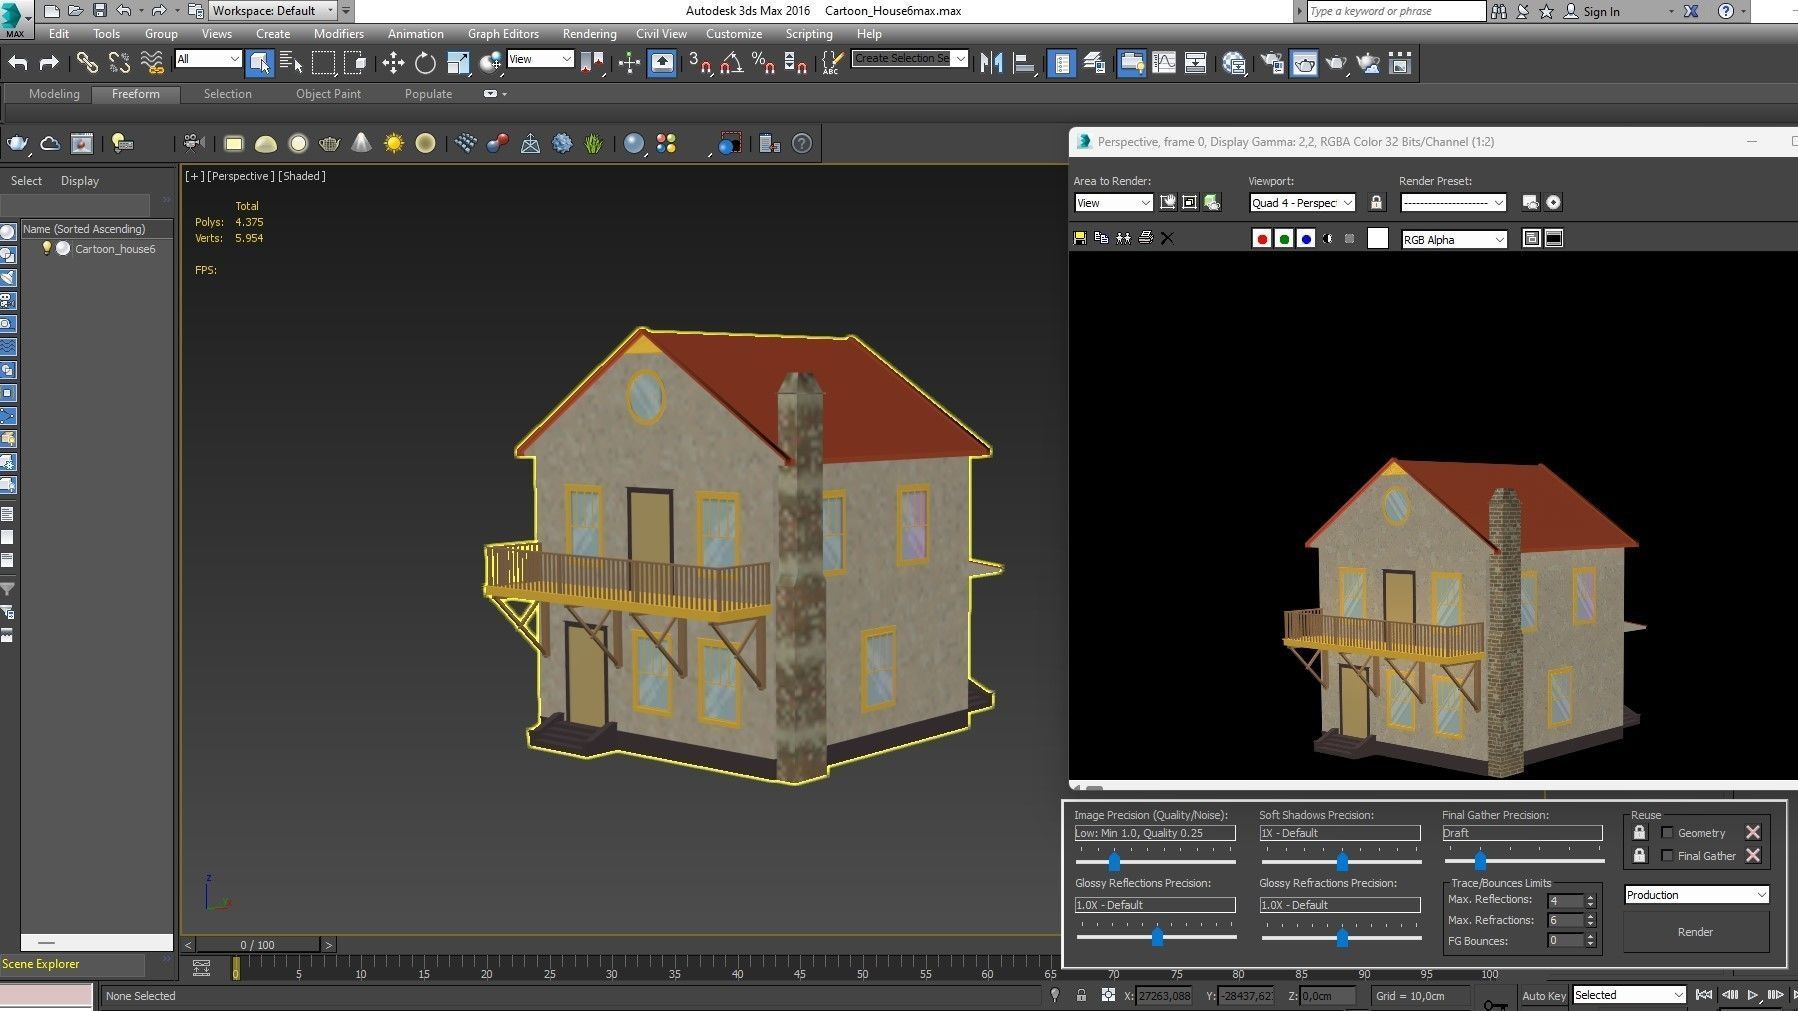1798x1011 pixels.
Task: Open the All selection filter dropdown
Action: tap(208, 59)
